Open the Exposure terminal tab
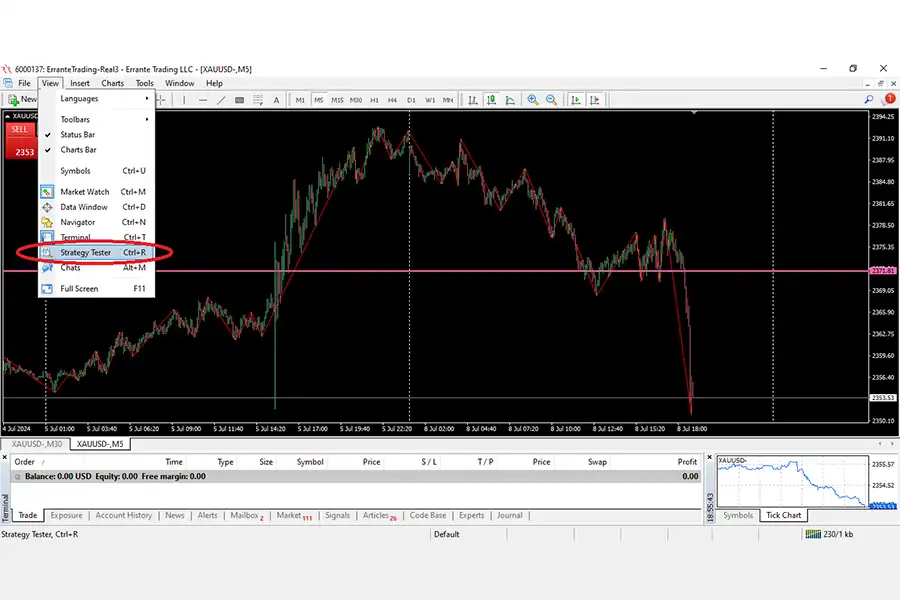The height and width of the screenshot is (600, 900). point(67,516)
